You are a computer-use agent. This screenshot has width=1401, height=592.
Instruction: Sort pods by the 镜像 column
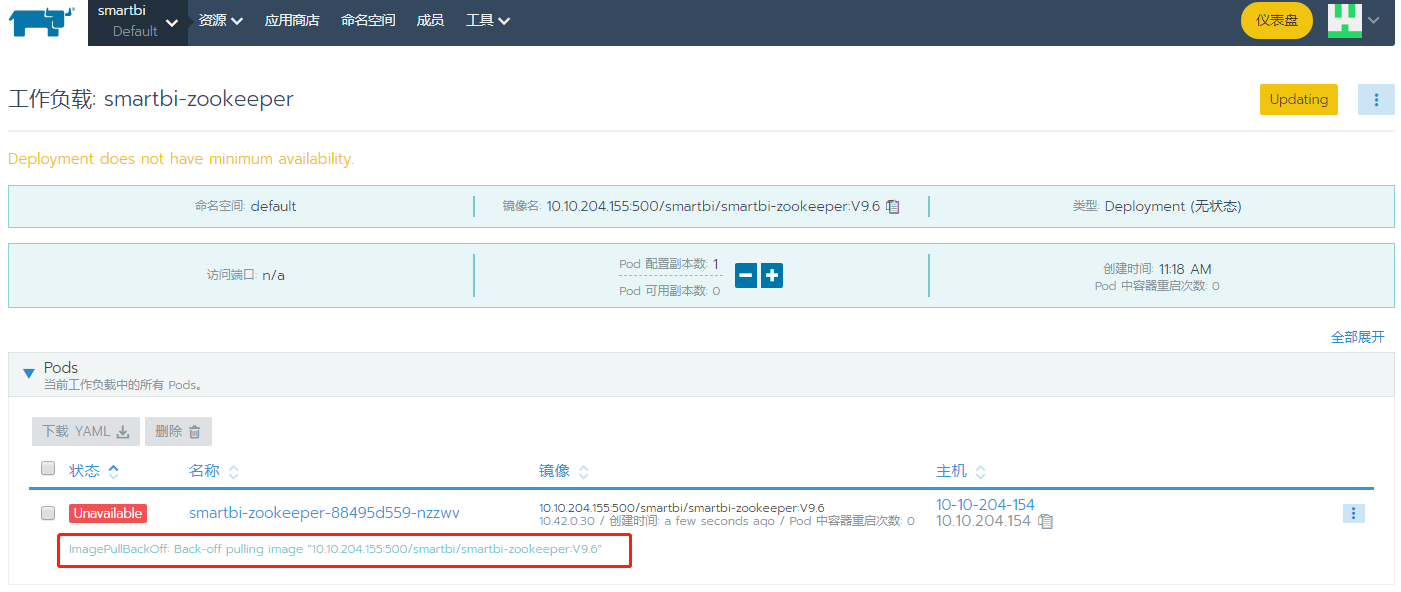(563, 471)
